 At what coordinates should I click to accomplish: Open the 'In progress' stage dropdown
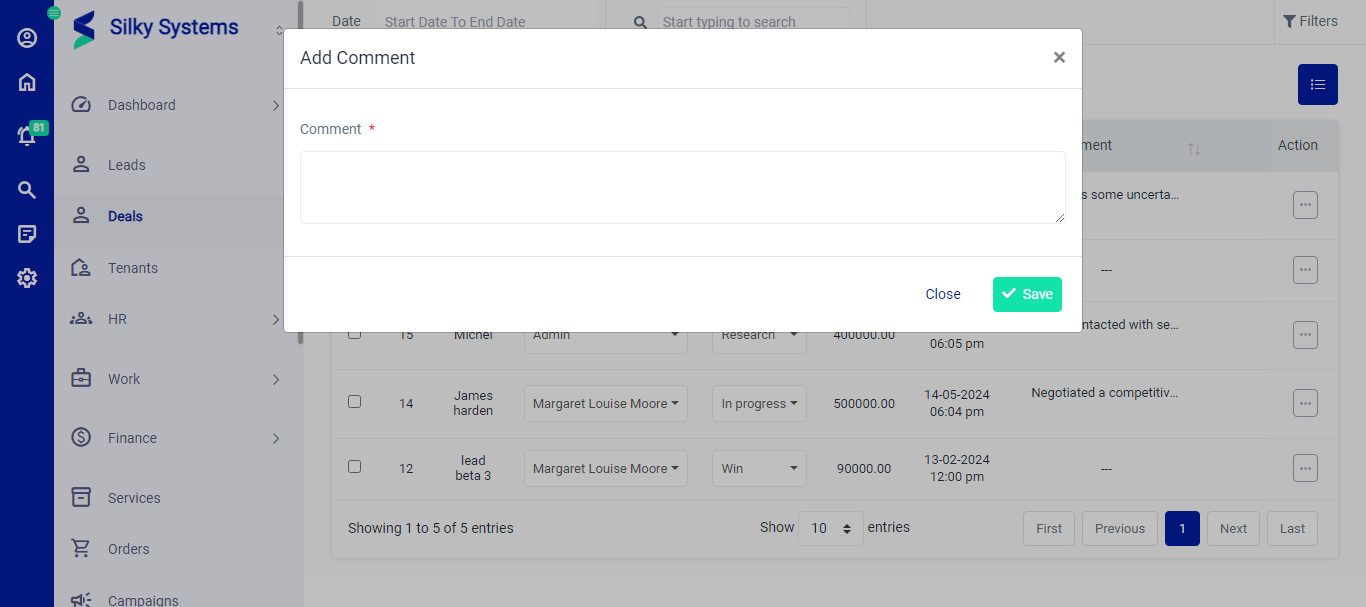759,404
